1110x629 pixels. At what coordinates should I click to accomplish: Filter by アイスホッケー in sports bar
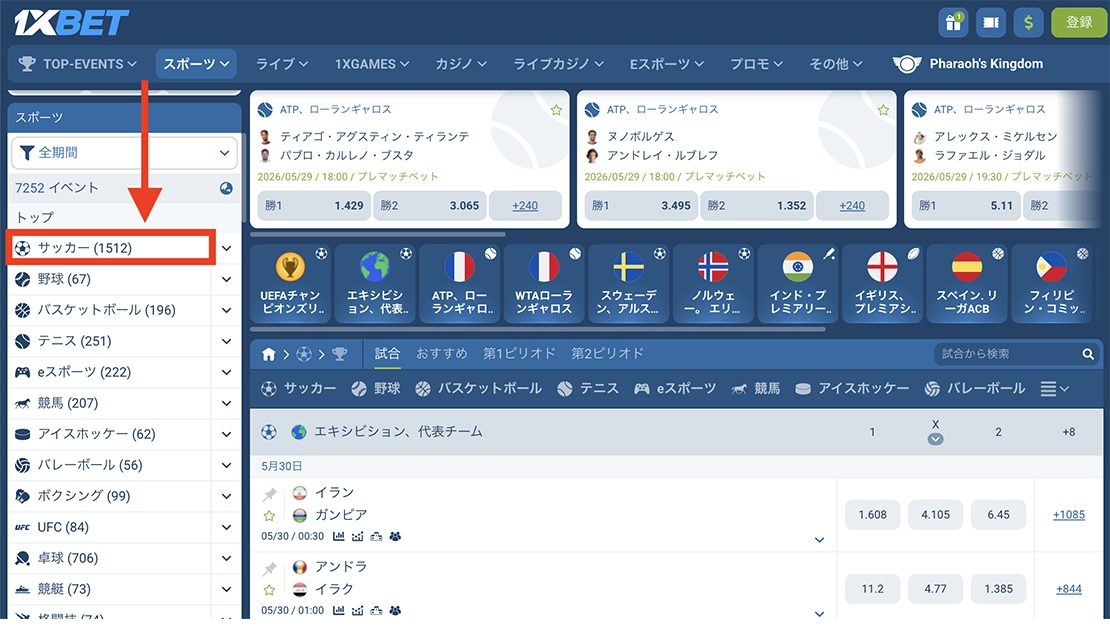[x=852, y=388]
